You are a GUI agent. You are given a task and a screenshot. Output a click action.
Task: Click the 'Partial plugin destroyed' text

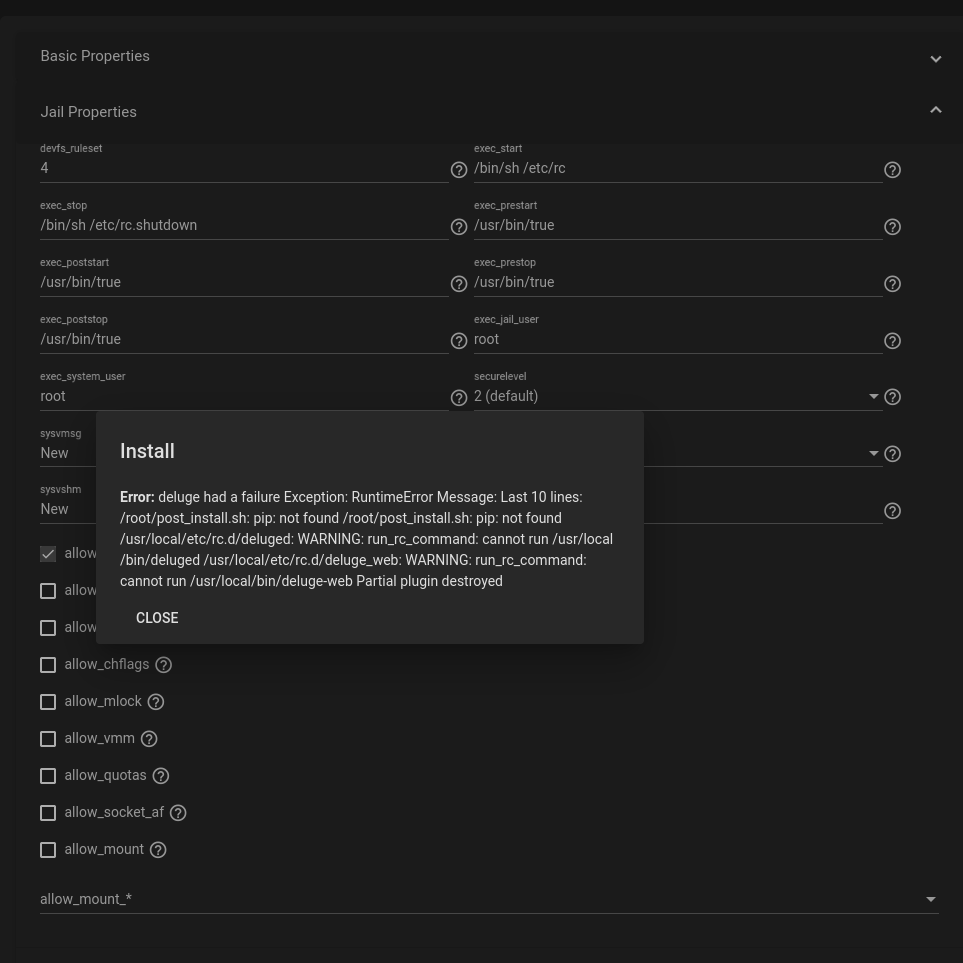click(x=429, y=581)
